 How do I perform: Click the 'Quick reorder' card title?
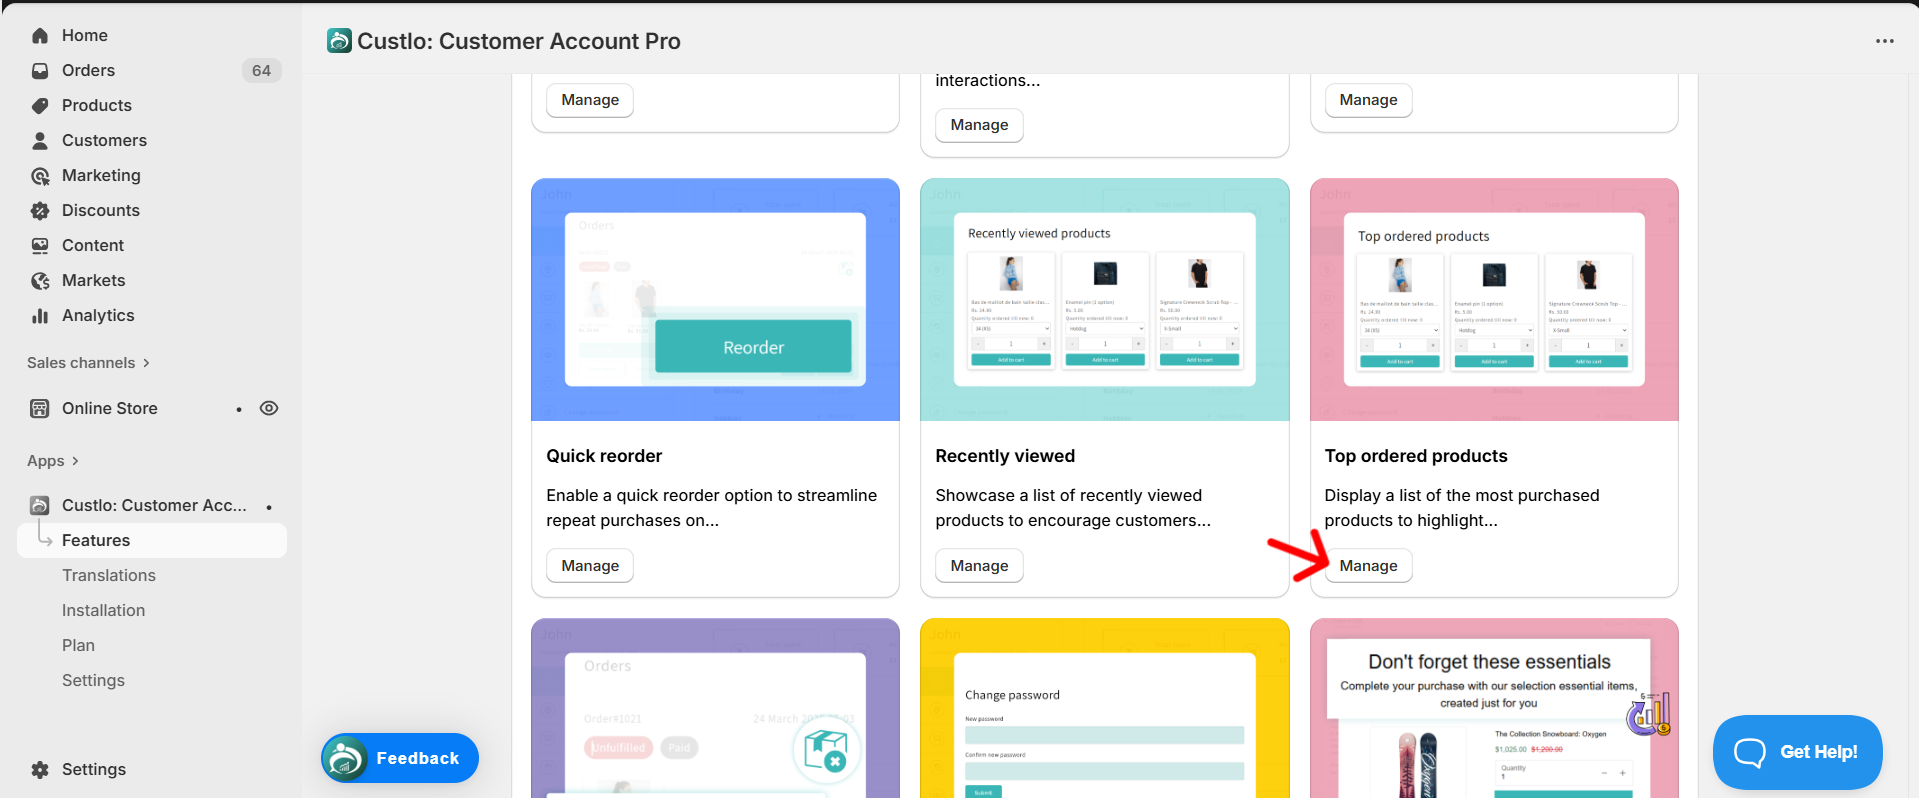point(604,456)
